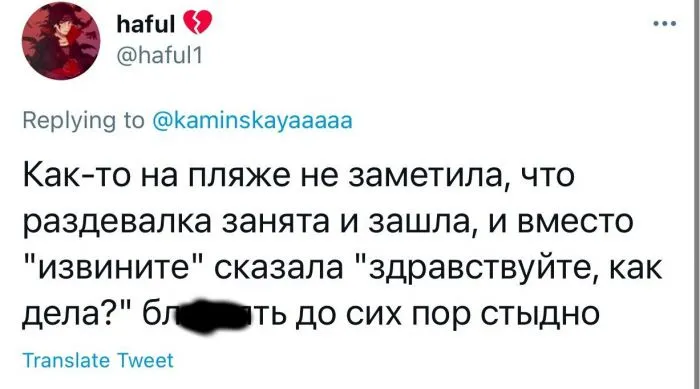
Task: Open the @kaminskayaaaaa profile link
Action: tap(252, 121)
